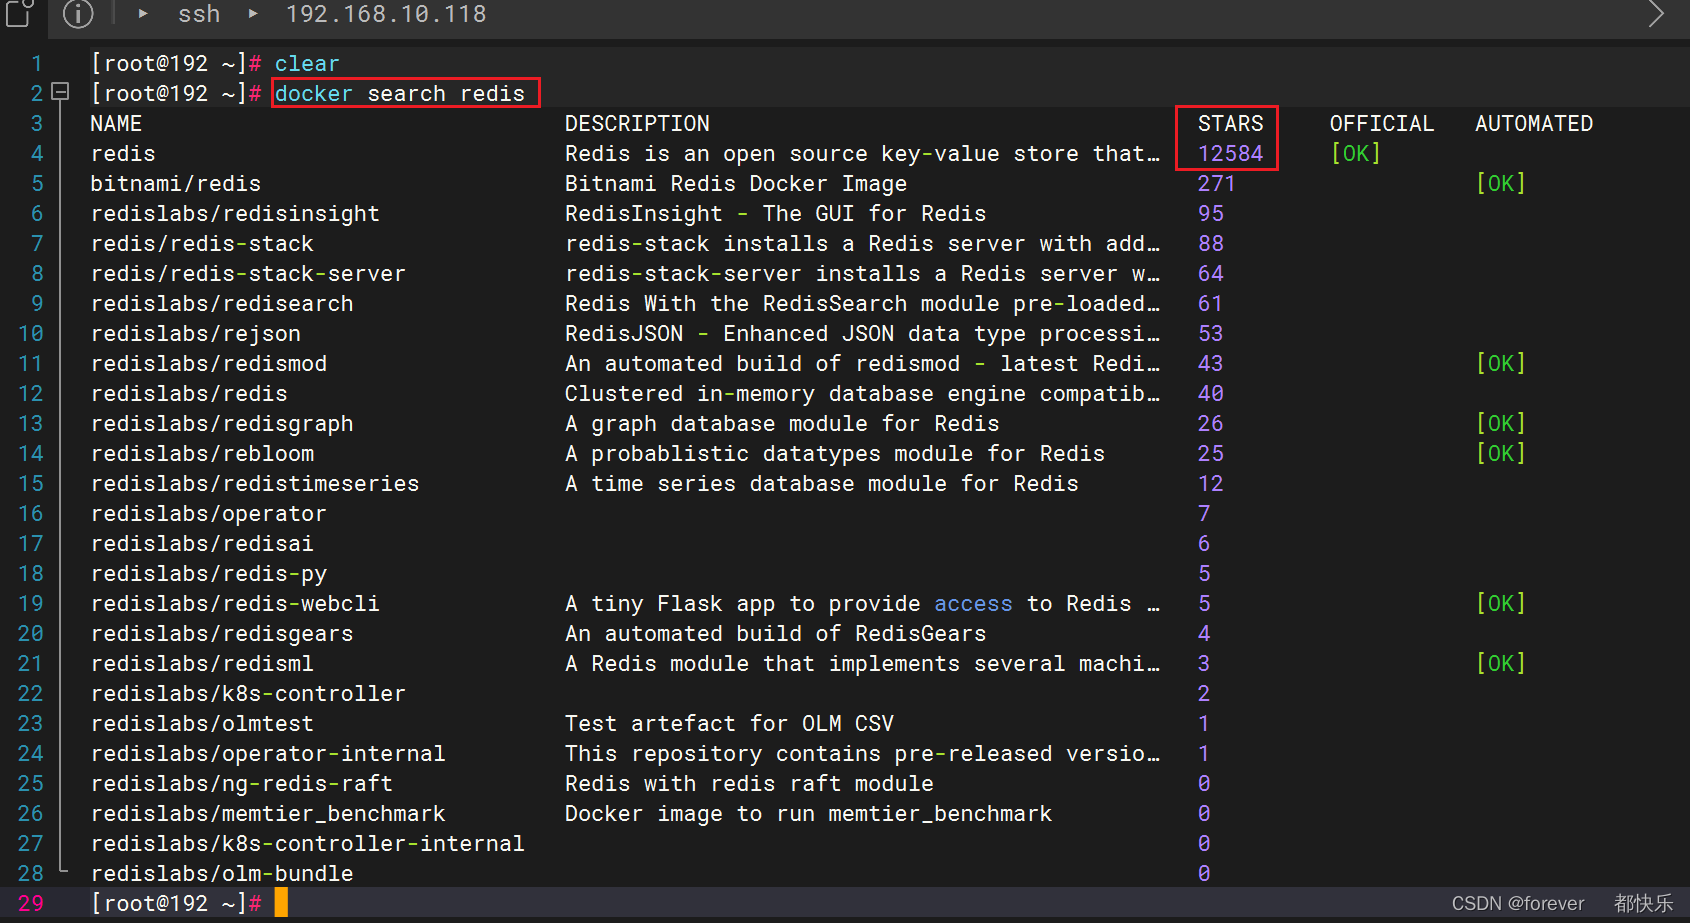Screen dimensions: 1690x923
Task: Click the 'clear' command on line 1
Action: tap(307, 63)
